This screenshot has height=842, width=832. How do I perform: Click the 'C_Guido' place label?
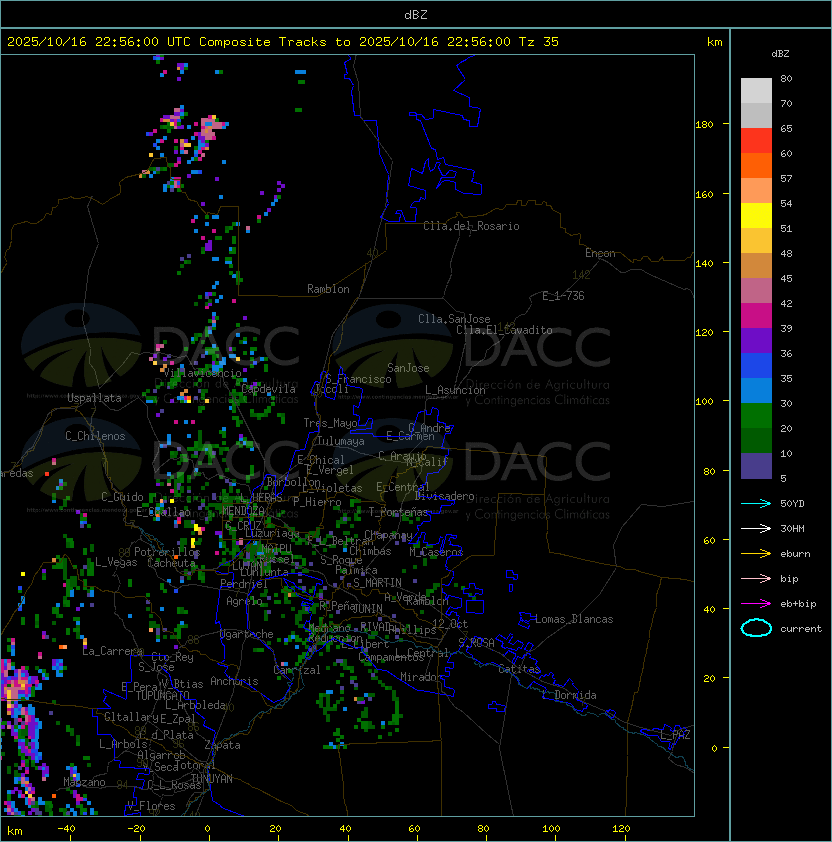pos(122,497)
